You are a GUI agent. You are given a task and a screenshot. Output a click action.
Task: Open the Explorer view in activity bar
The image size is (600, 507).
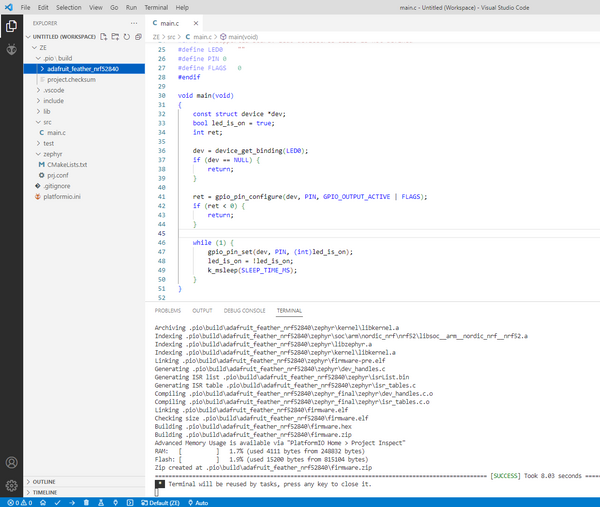click(x=11, y=26)
